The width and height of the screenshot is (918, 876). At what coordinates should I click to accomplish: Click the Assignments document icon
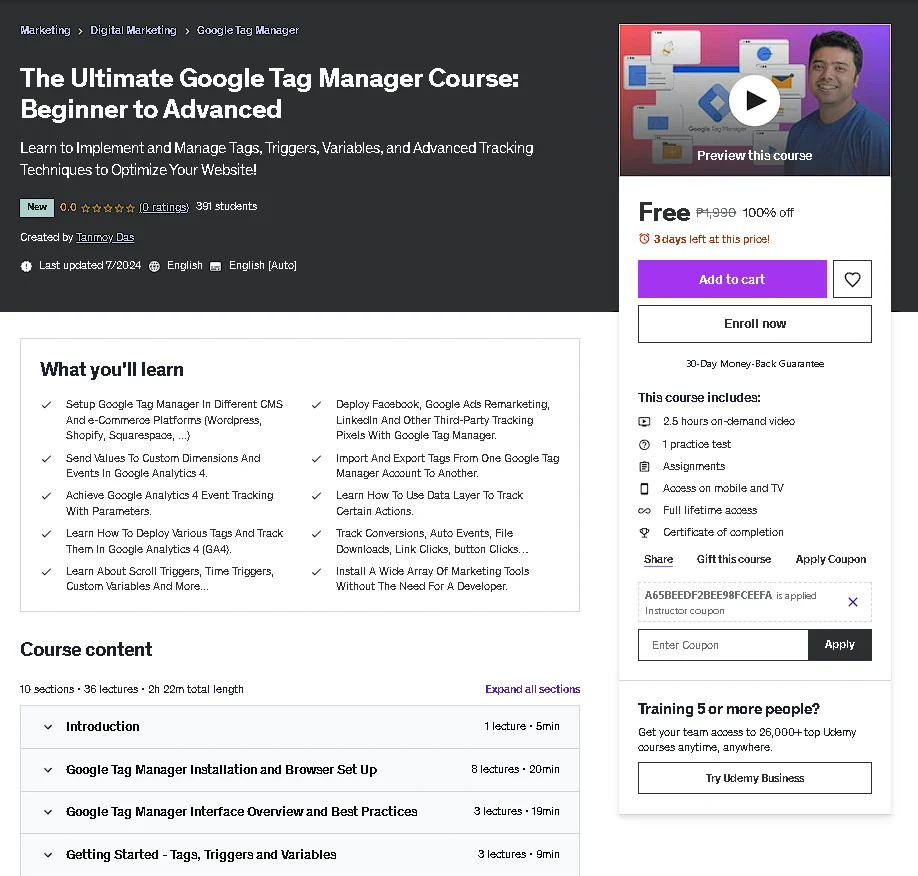tap(644, 467)
